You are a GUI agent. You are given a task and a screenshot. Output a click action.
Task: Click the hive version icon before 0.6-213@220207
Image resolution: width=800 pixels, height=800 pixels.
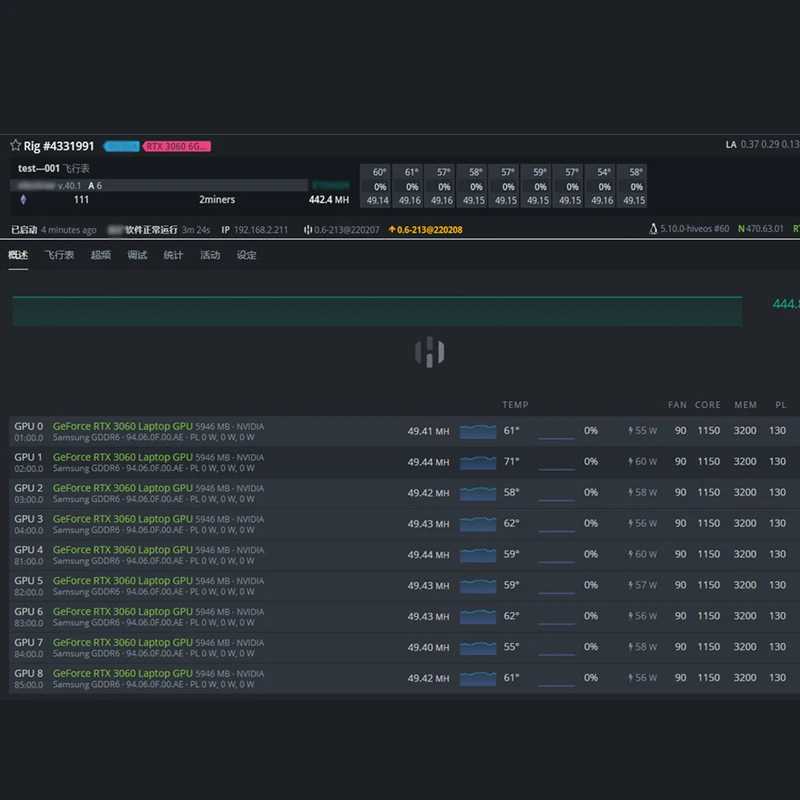click(308, 230)
